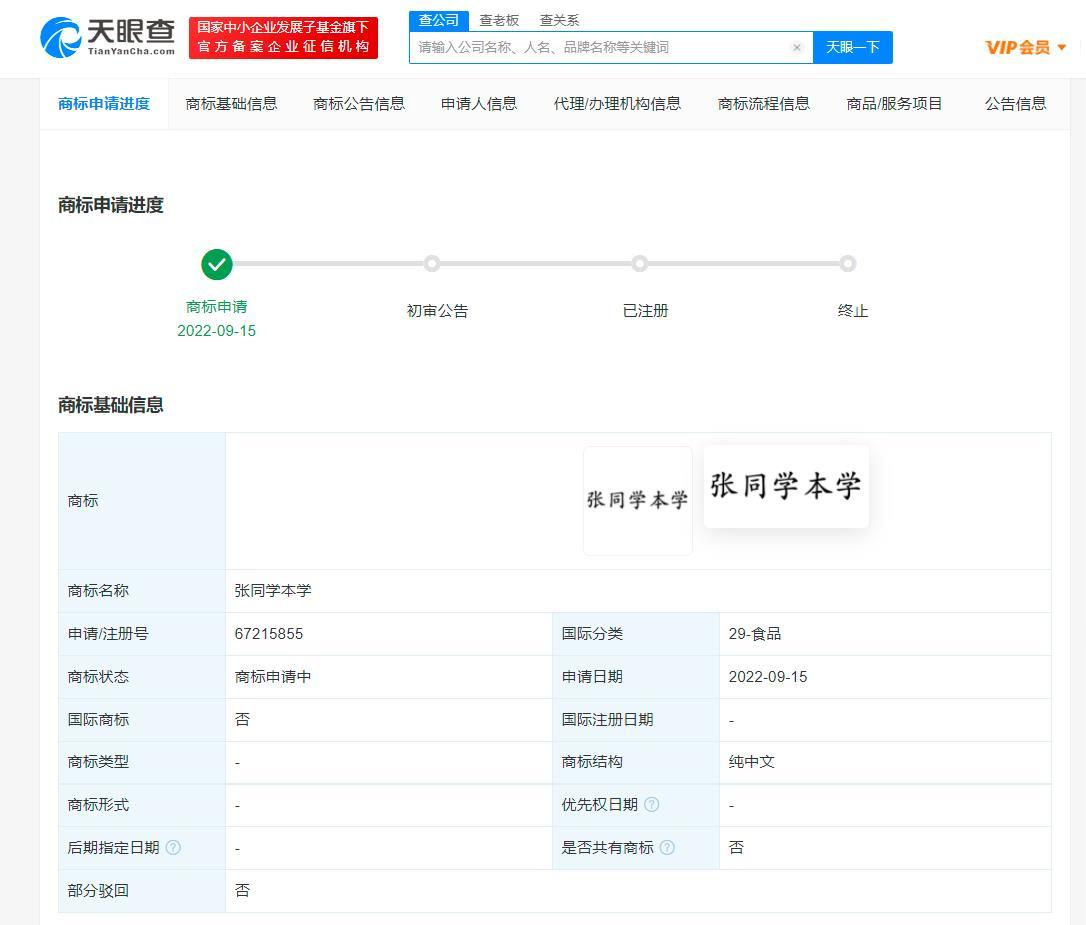Image resolution: width=1086 pixels, height=925 pixels.
Task: Clear the search field with the X icon
Action: 796,47
